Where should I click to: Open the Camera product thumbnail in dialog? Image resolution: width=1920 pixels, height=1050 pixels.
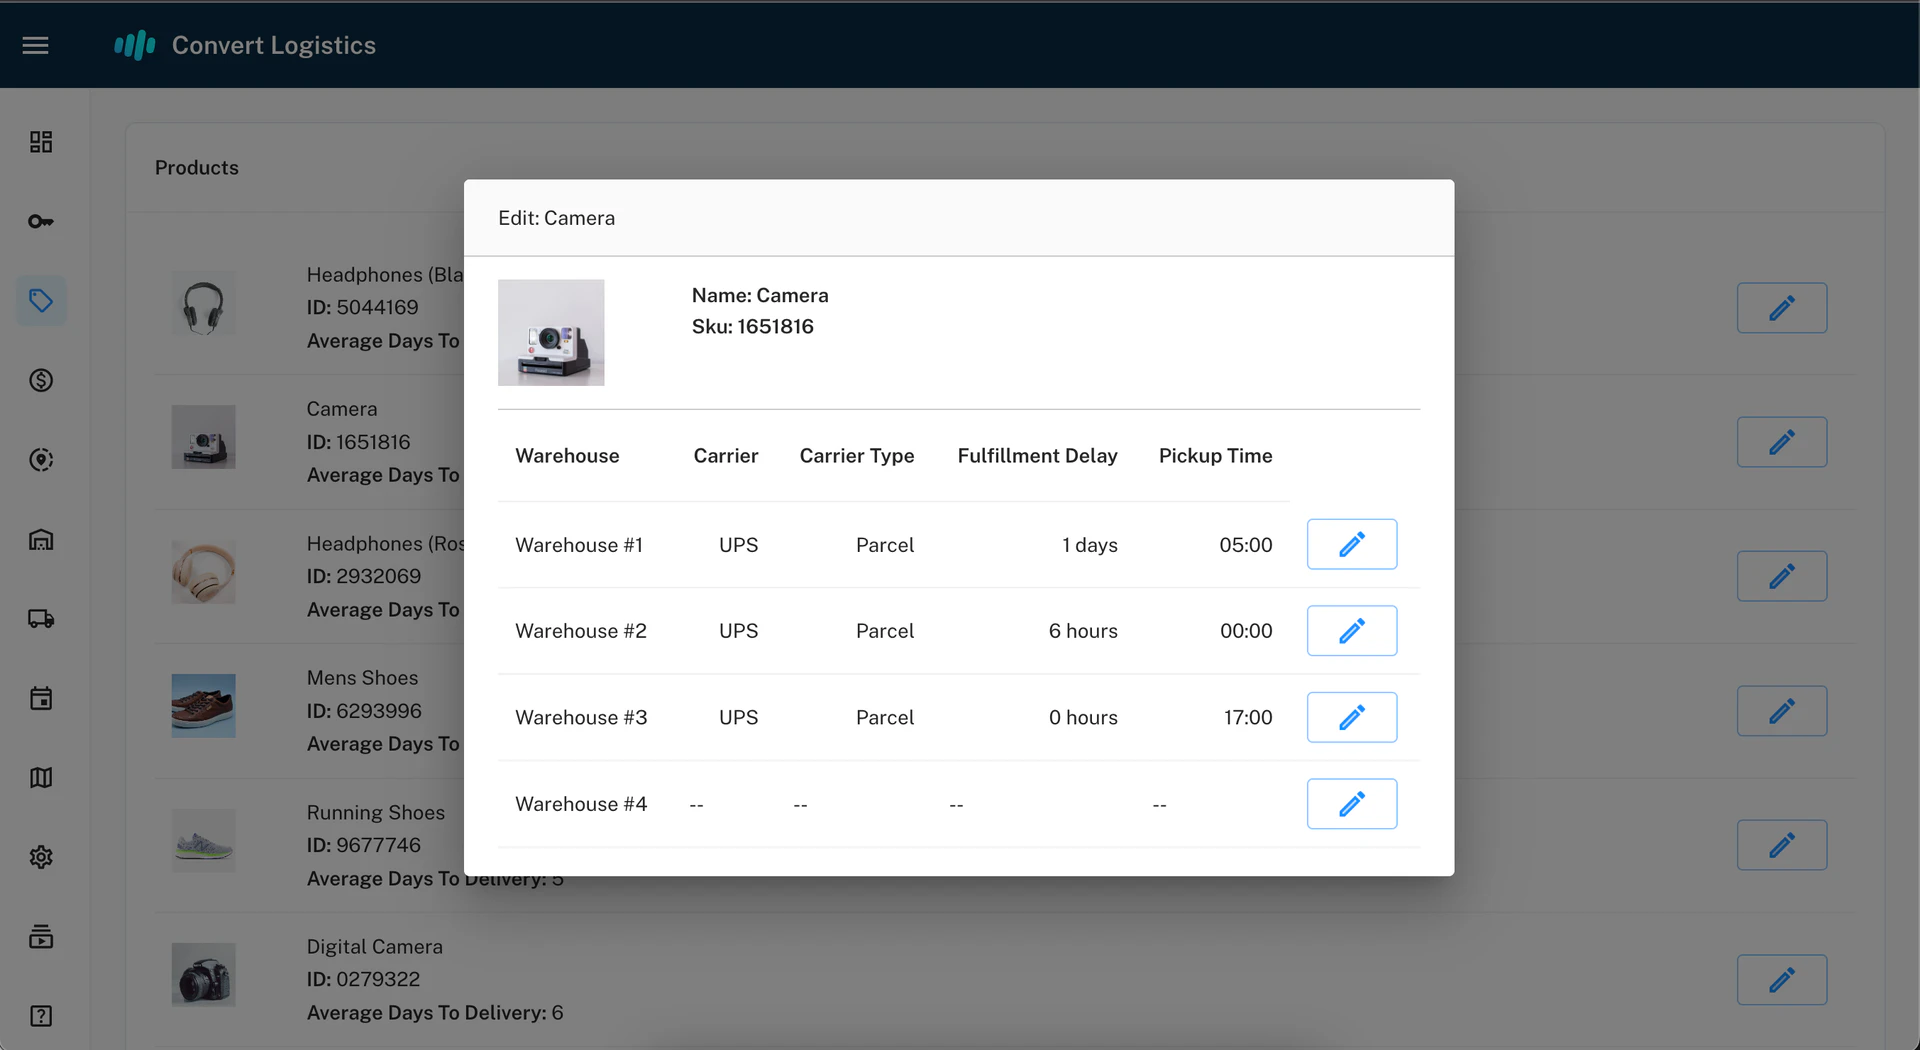pyautogui.click(x=551, y=332)
